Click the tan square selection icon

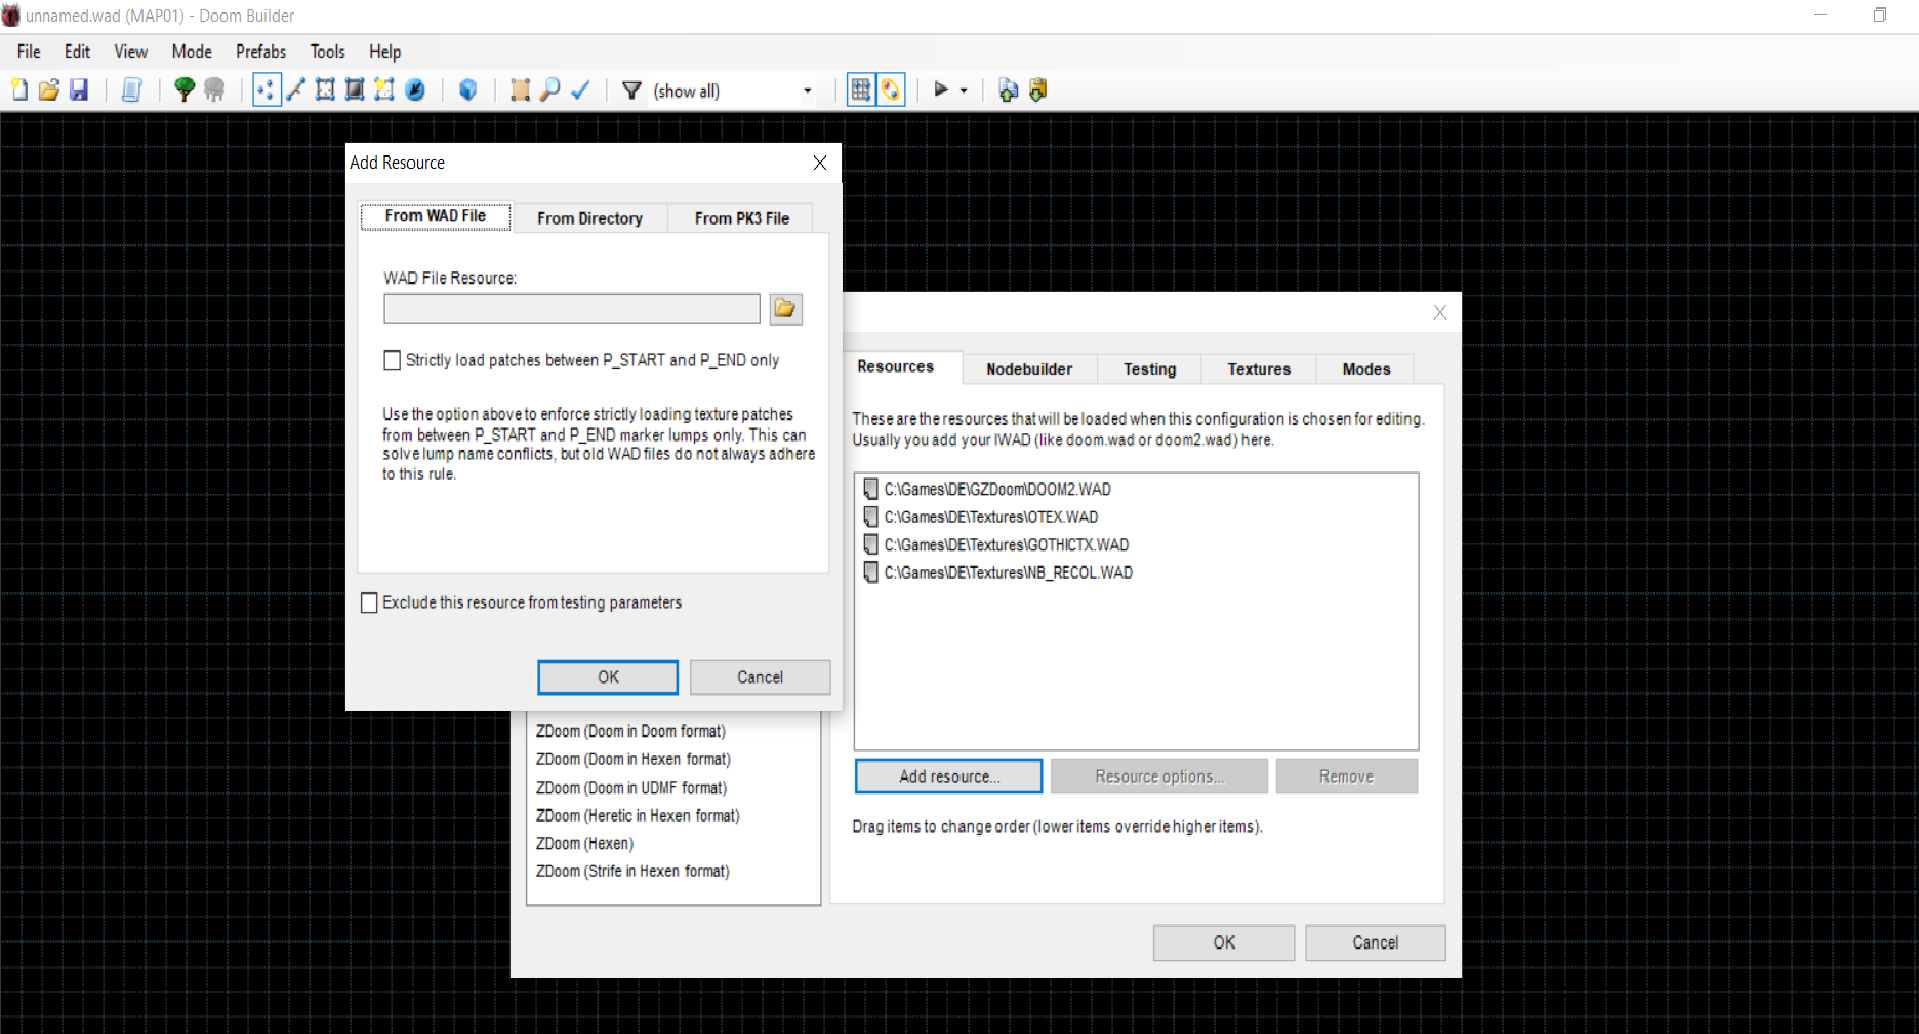pos(520,90)
